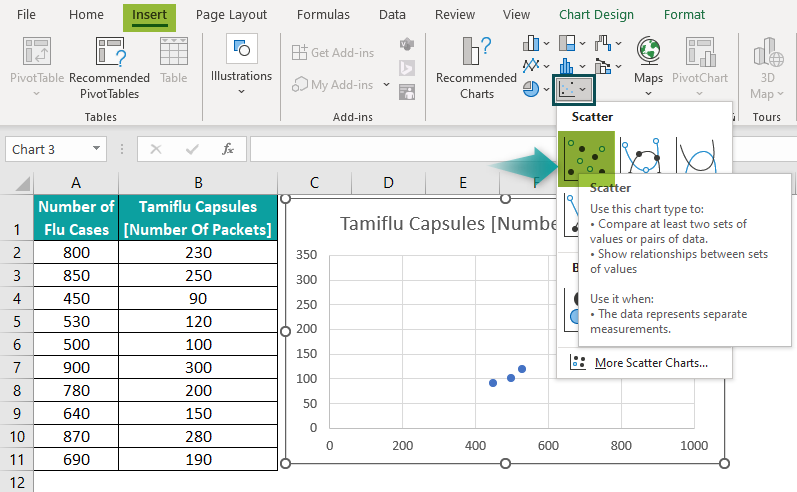797x492 pixels.
Task: Expand the Name Box dropdown arrow
Action: click(x=96, y=149)
